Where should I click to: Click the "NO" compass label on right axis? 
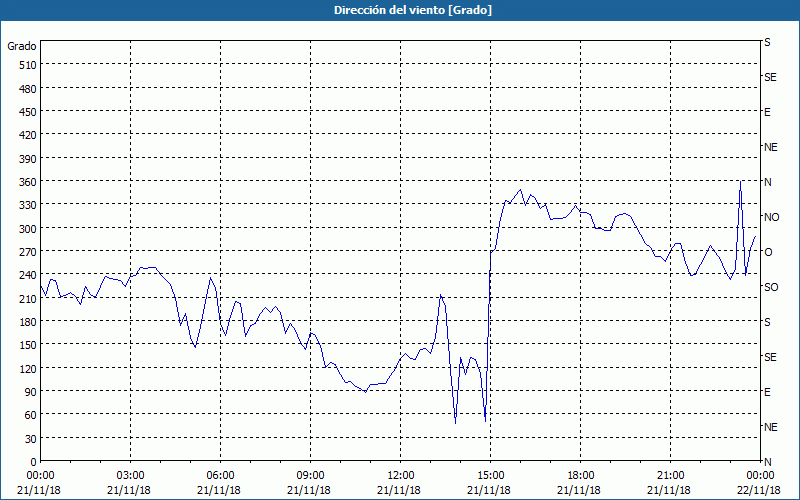[772, 217]
